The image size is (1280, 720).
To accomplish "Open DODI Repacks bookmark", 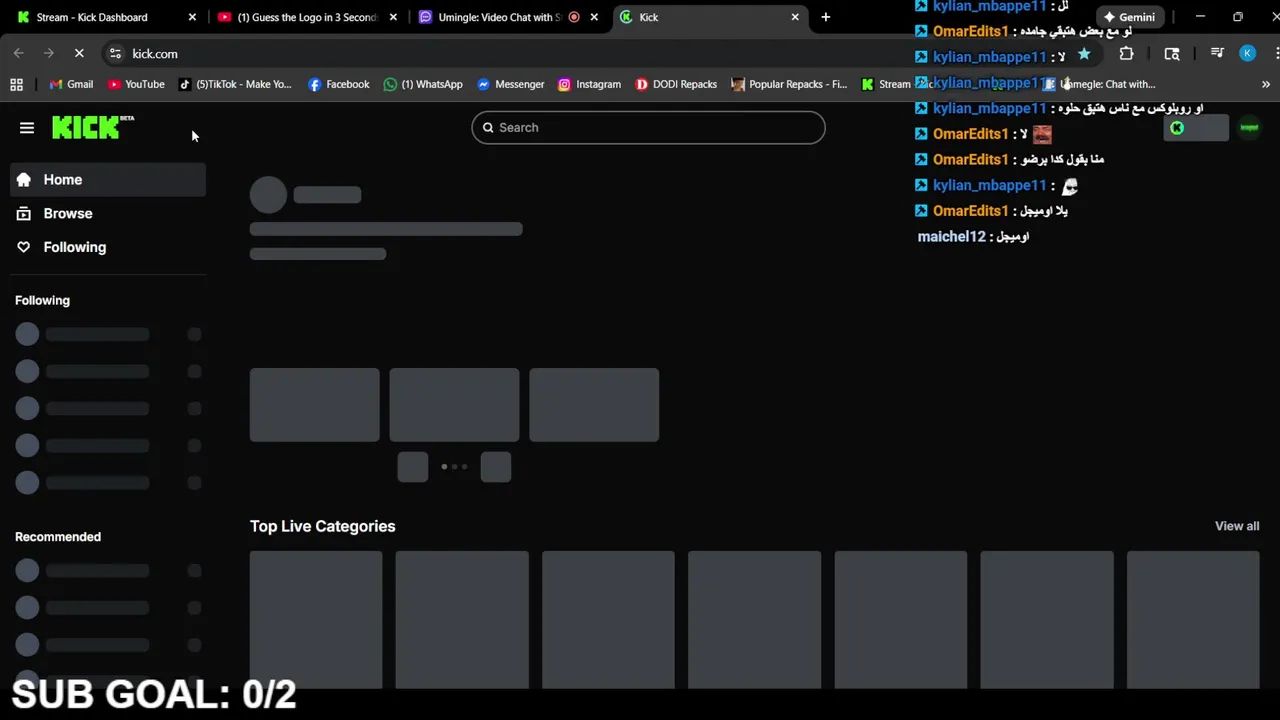I will pos(676,84).
